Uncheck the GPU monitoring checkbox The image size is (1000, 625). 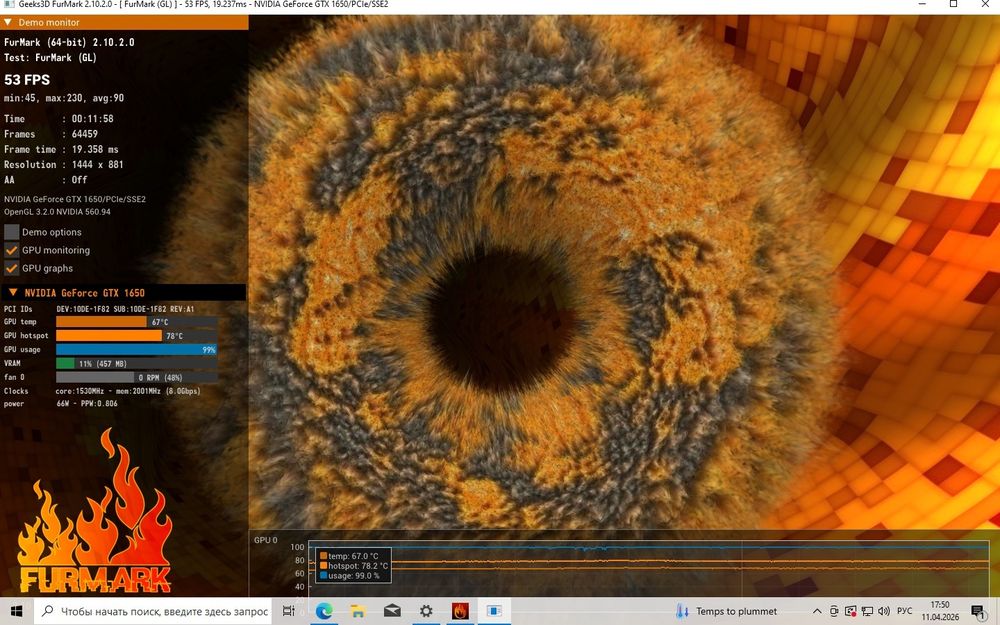[12, 250]
